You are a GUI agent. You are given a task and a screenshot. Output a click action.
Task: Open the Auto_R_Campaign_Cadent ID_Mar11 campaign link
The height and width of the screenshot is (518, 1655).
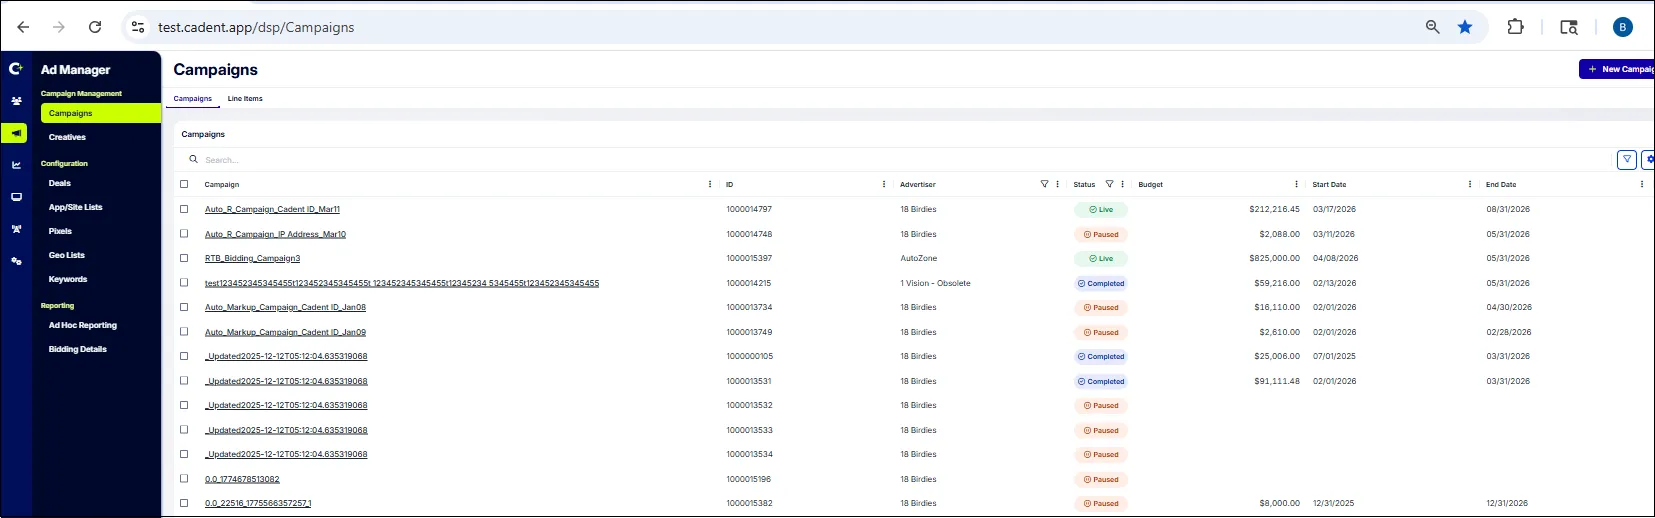[x=272, y=209]
